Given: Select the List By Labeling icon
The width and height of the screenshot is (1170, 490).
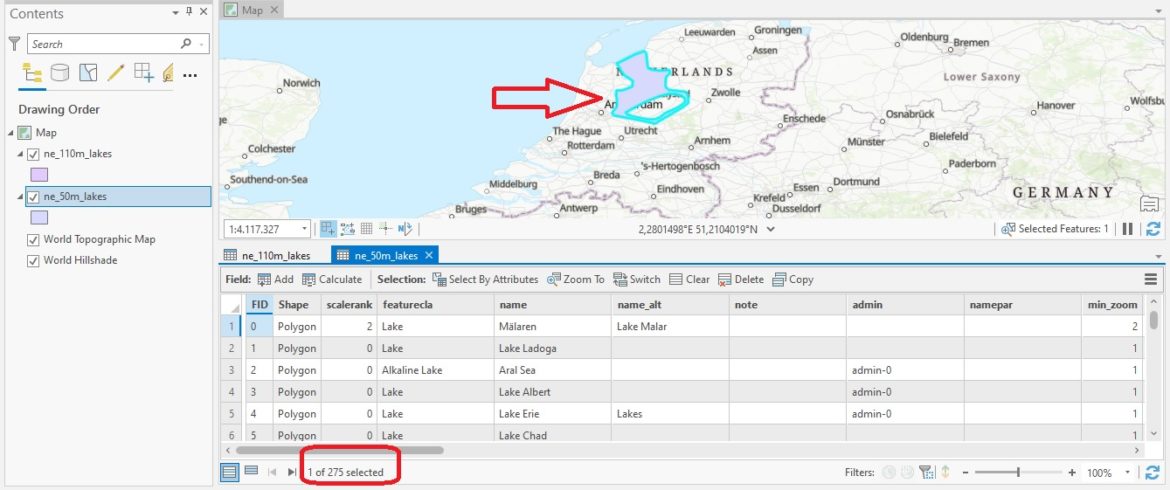Looking at the screenshot, I should coord(168,73).
